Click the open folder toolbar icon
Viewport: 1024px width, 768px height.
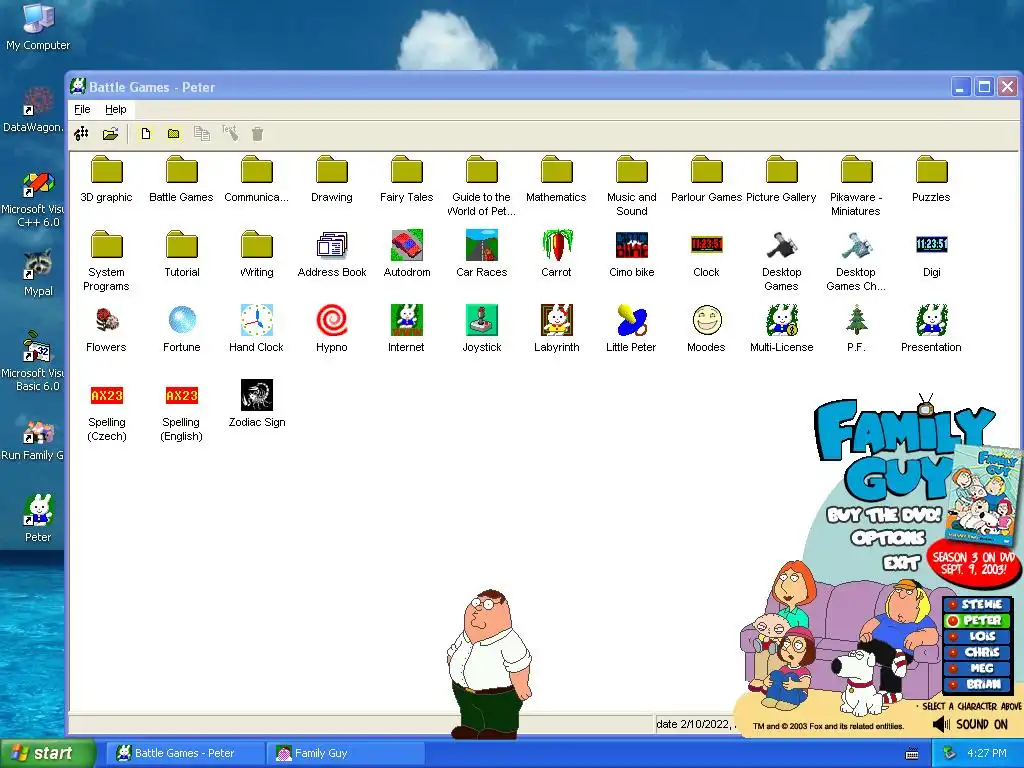click(x=110, y=134)
